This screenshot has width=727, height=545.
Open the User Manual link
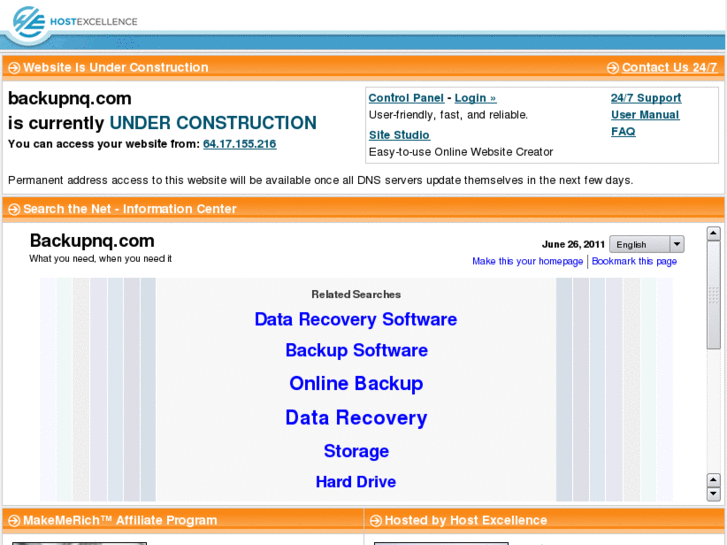click(x=645, y=115)
